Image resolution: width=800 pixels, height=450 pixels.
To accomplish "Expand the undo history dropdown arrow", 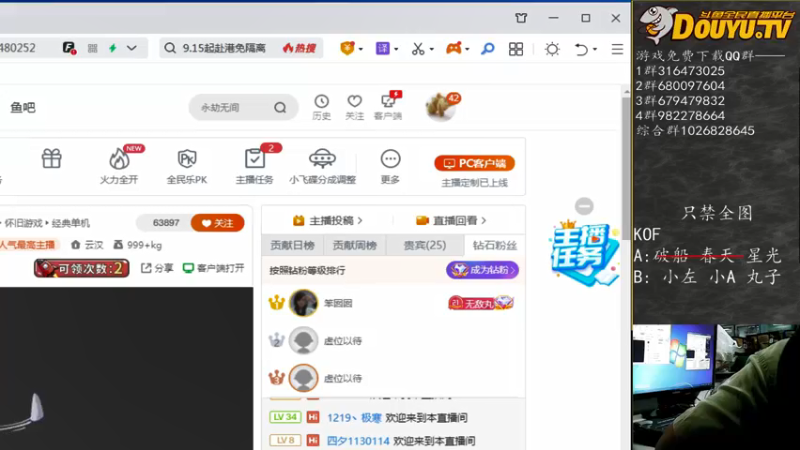I will pos(594,49).
